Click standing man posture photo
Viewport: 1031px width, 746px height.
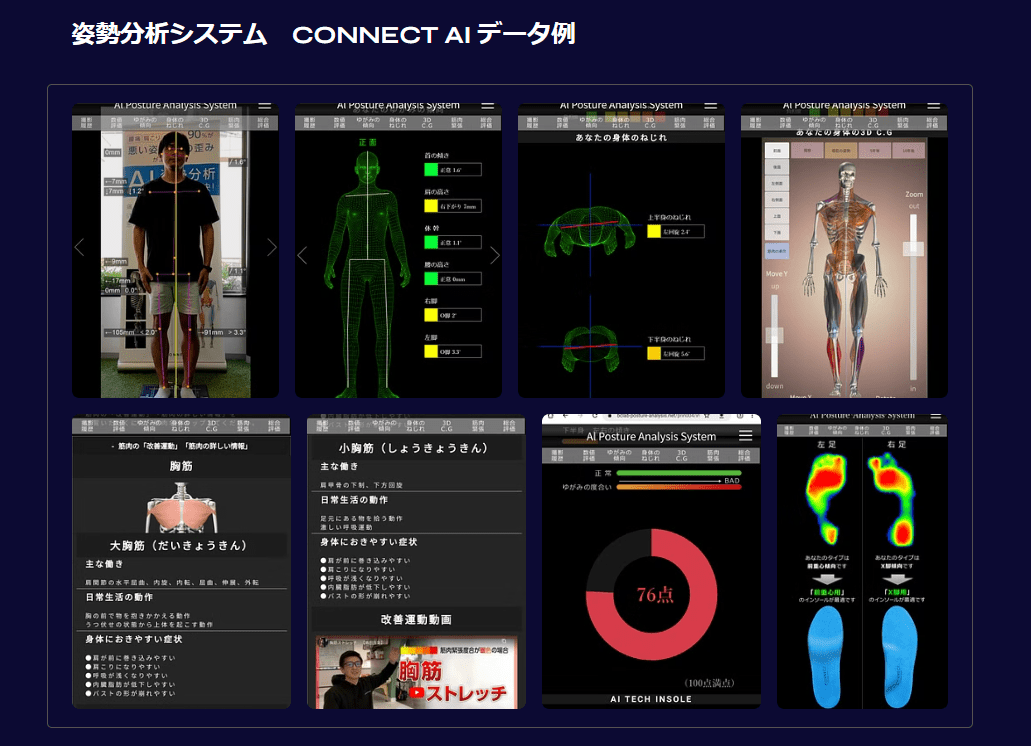[176, 263]
